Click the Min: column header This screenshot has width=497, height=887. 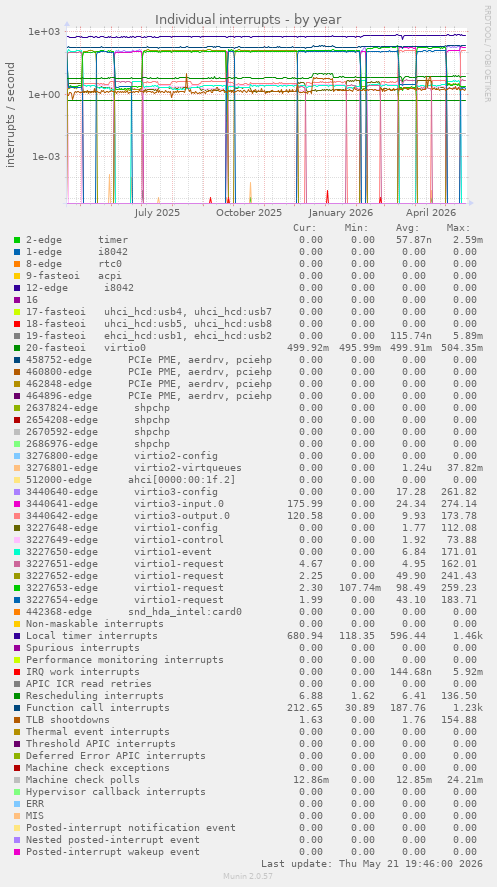[356, 228]
